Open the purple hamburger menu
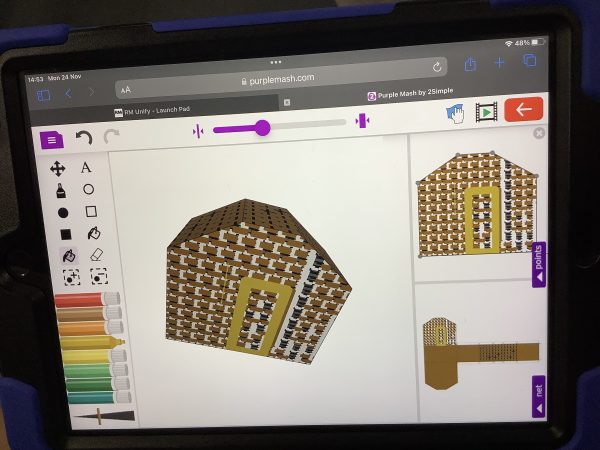The width and height of the screenshot is (600, 450). 52,140
